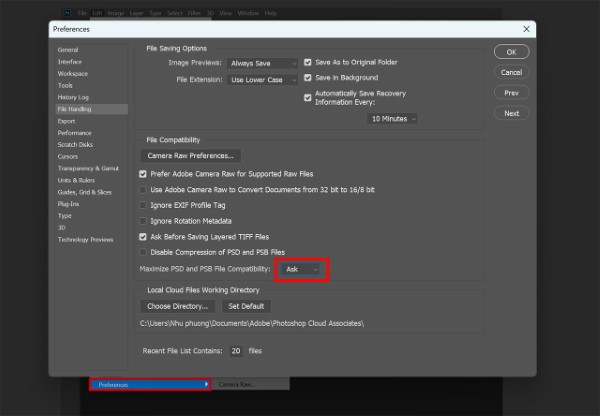Toggle Disable Compression of PSD and PSB Files
This screenshot has height=416, width=600.
[144, 252]
